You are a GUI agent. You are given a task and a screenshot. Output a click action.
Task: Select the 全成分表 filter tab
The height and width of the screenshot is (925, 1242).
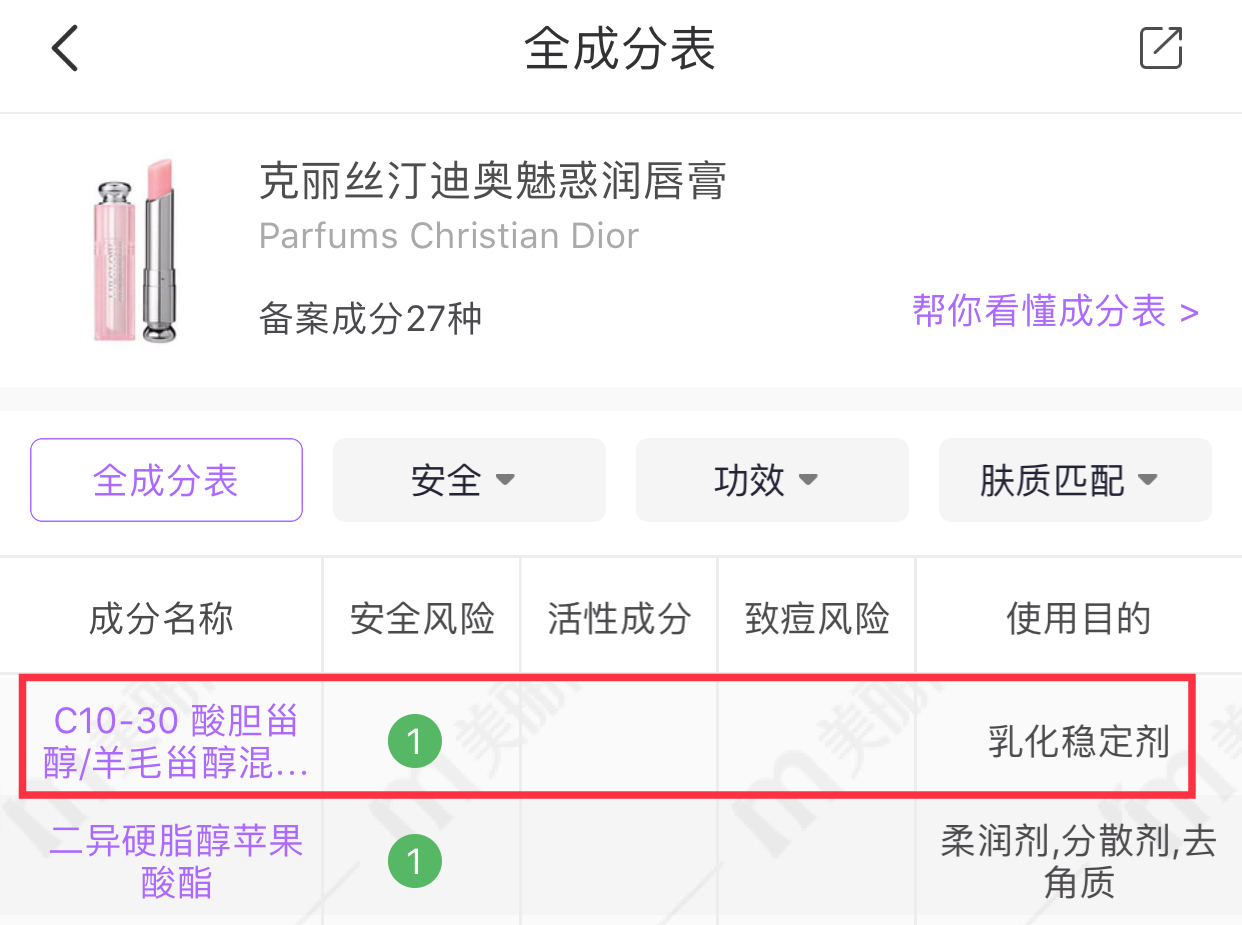166,480
